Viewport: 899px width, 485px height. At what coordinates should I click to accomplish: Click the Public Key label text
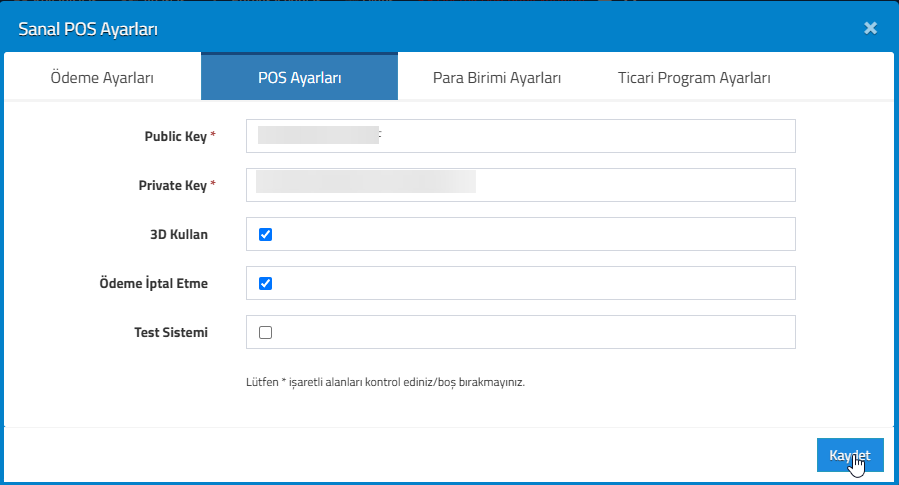[175, 136]
